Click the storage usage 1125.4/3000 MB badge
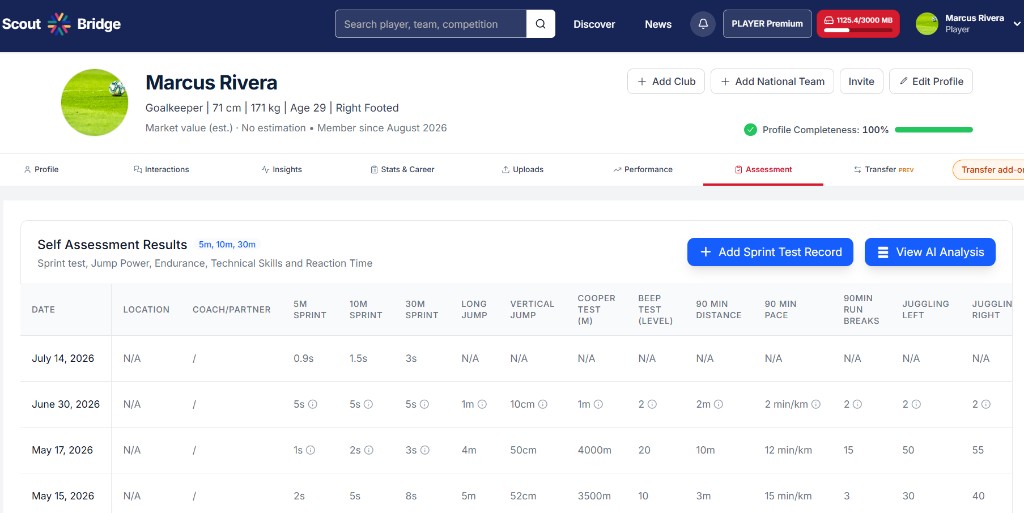 (858, 24)
